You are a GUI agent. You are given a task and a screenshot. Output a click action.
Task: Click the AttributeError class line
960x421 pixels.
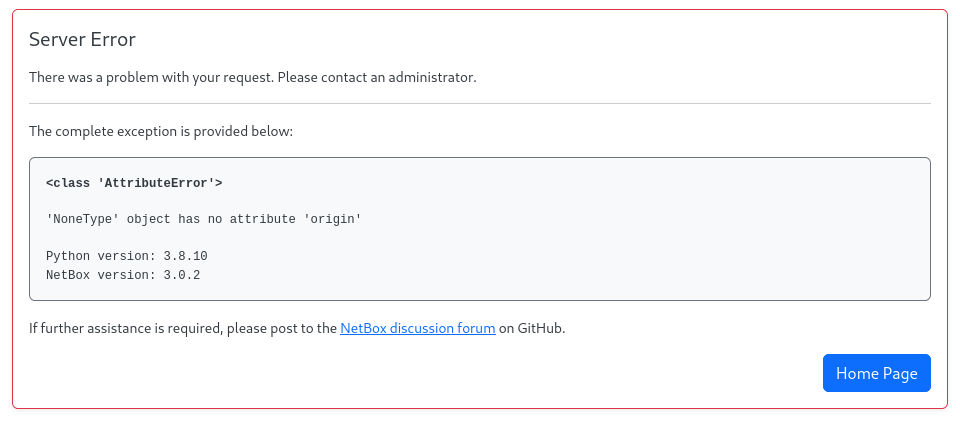(x=134, y=183)
